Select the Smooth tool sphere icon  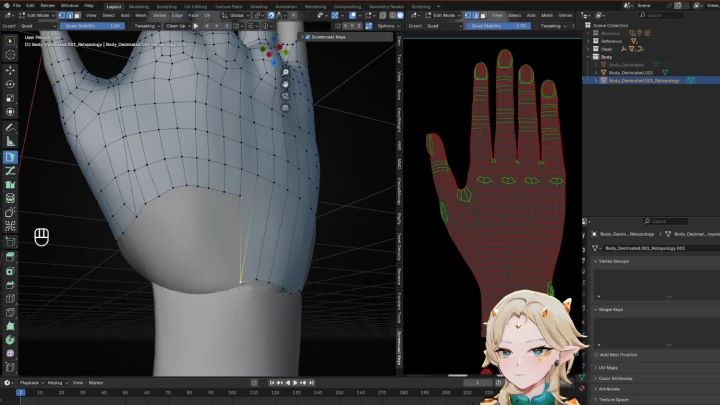click(10, 354)
